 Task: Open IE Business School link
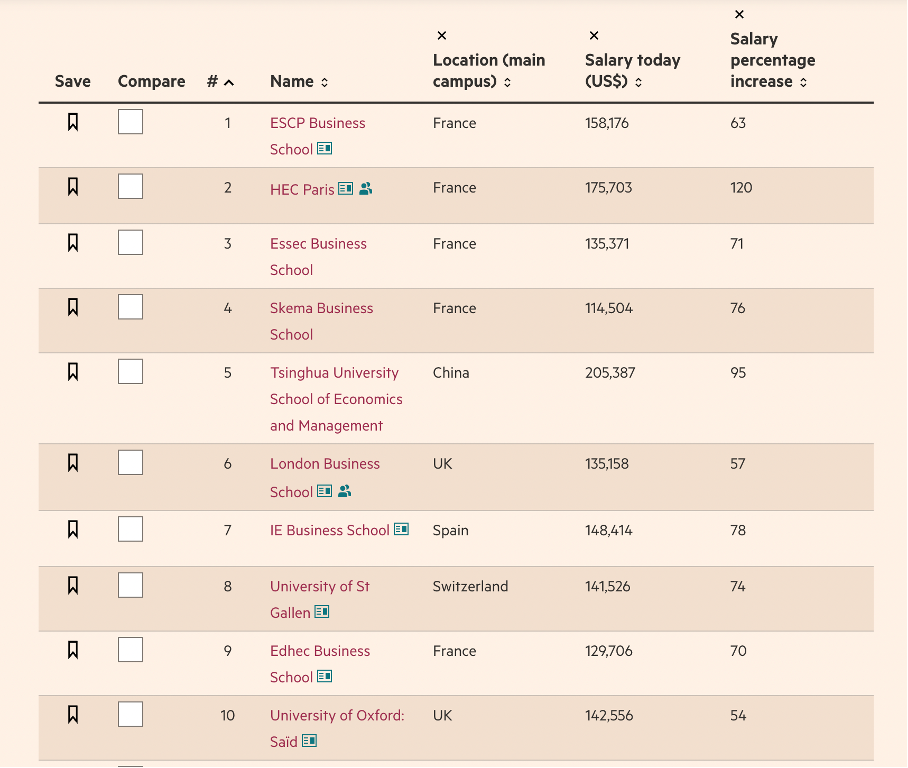329,530
